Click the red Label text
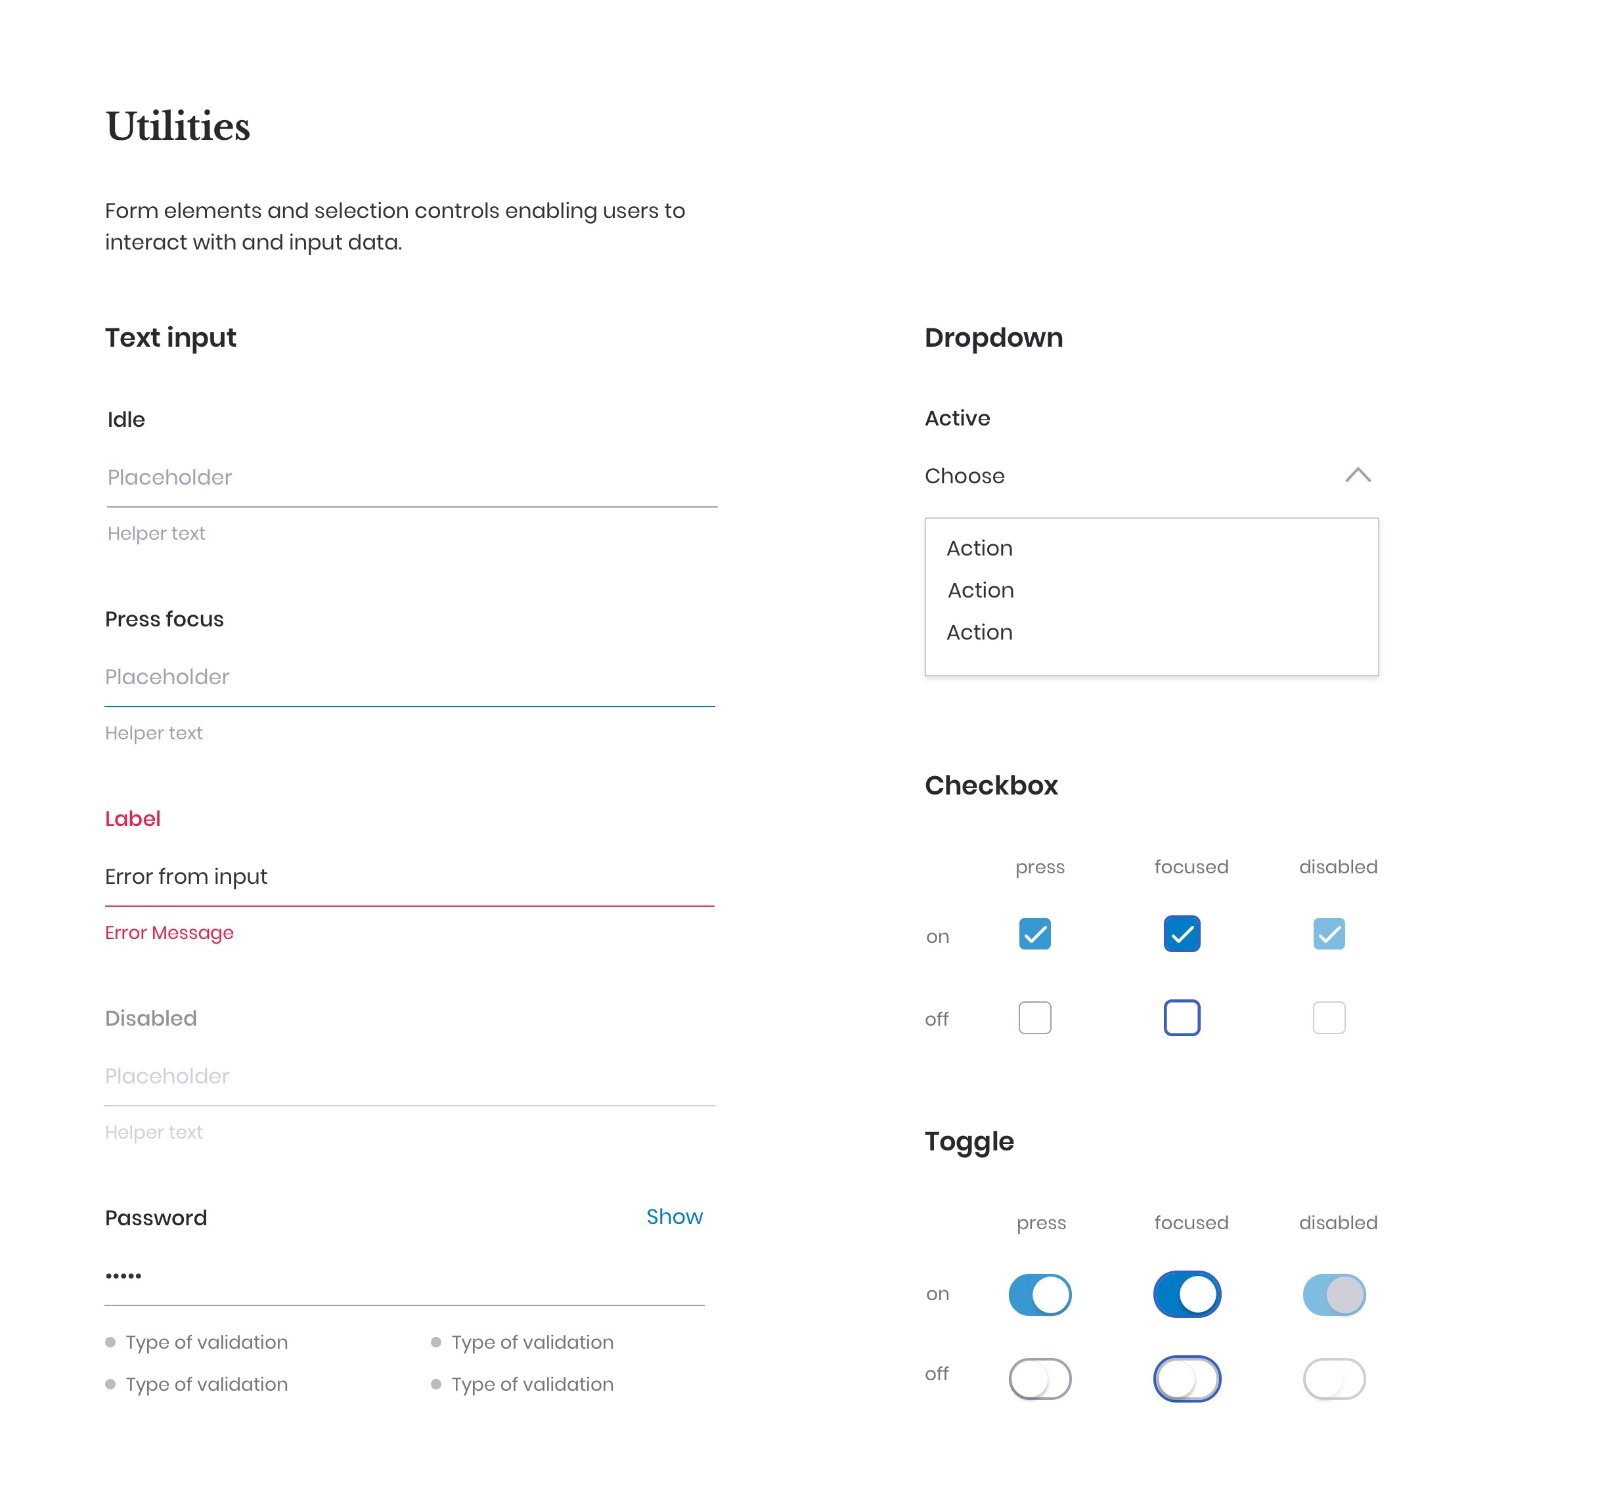The width and height of the screenshot is (1600, 1505). (133, 819)
